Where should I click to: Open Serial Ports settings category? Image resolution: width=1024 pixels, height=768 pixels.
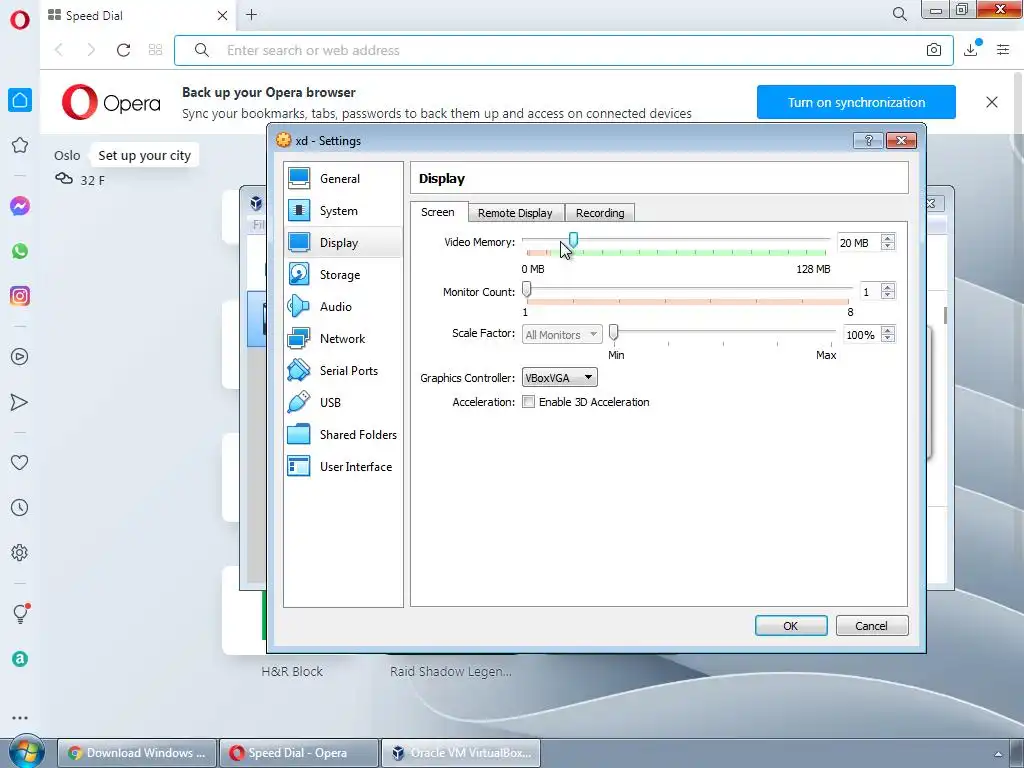[343, 370]
